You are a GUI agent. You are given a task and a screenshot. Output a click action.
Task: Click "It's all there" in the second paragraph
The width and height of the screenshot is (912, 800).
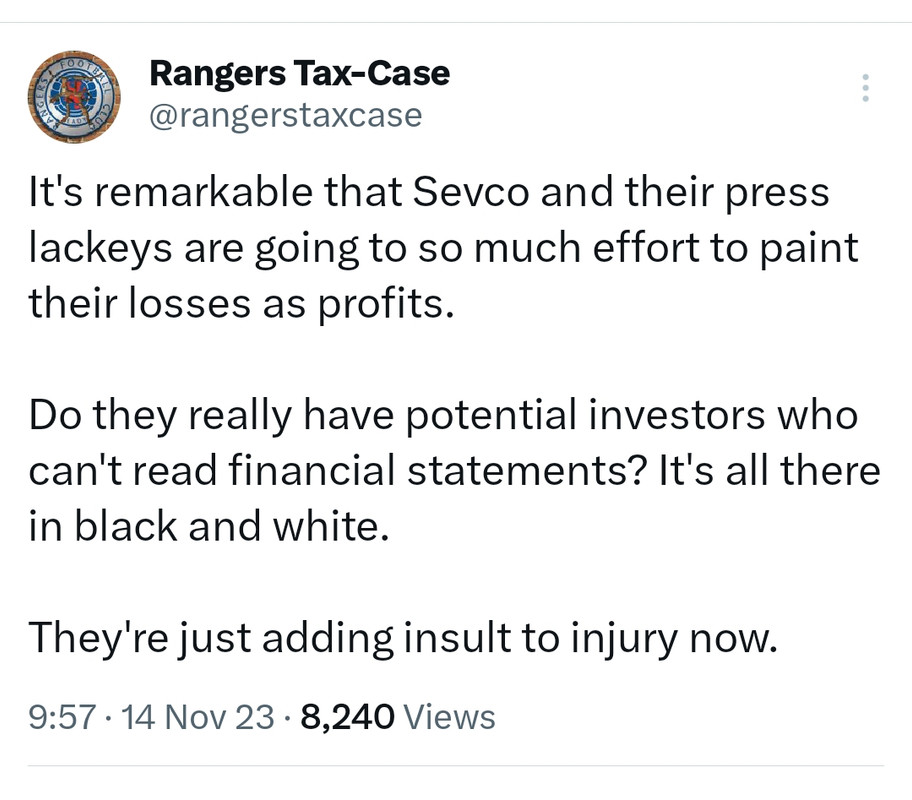(769, 470)
